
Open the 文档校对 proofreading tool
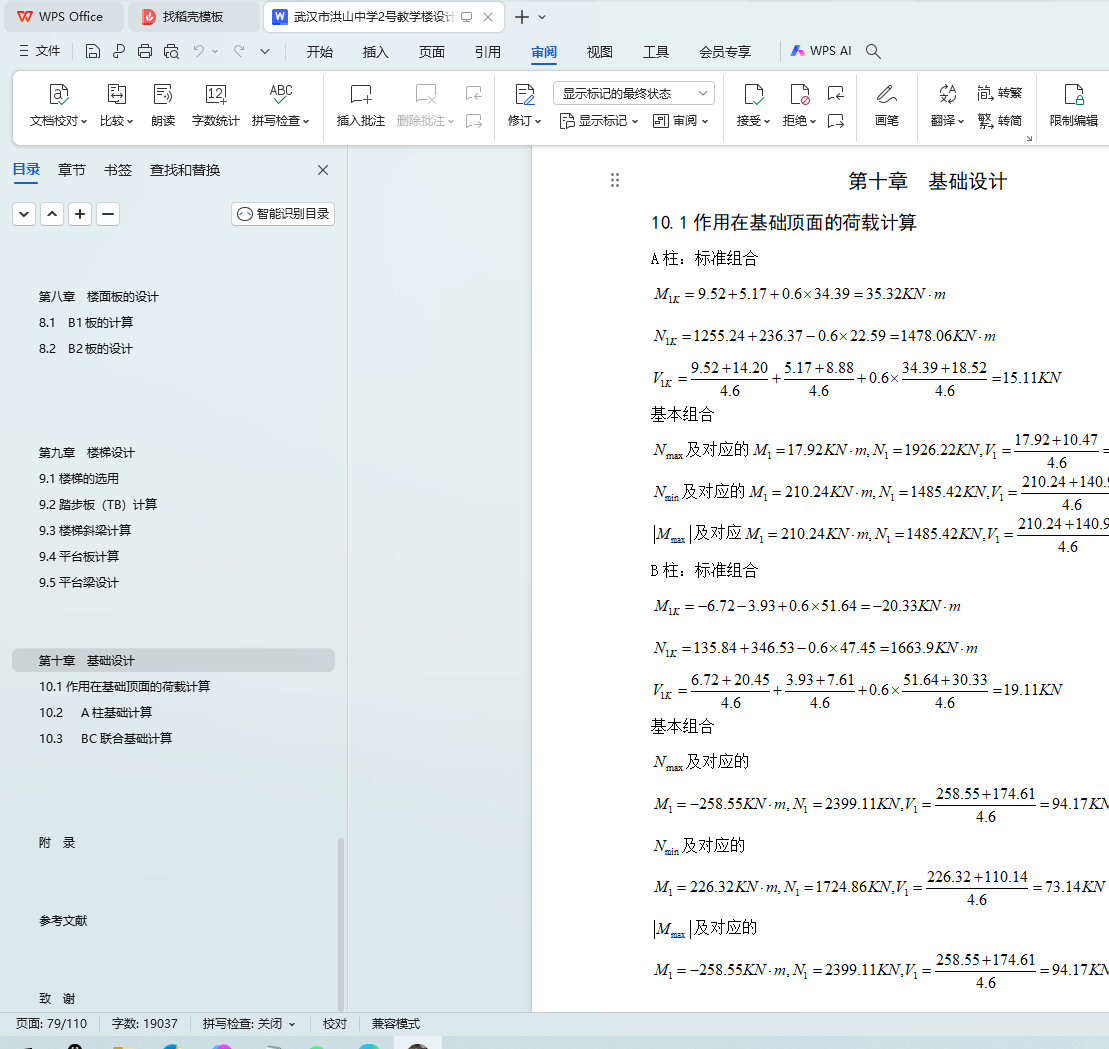tap(58, 105)
